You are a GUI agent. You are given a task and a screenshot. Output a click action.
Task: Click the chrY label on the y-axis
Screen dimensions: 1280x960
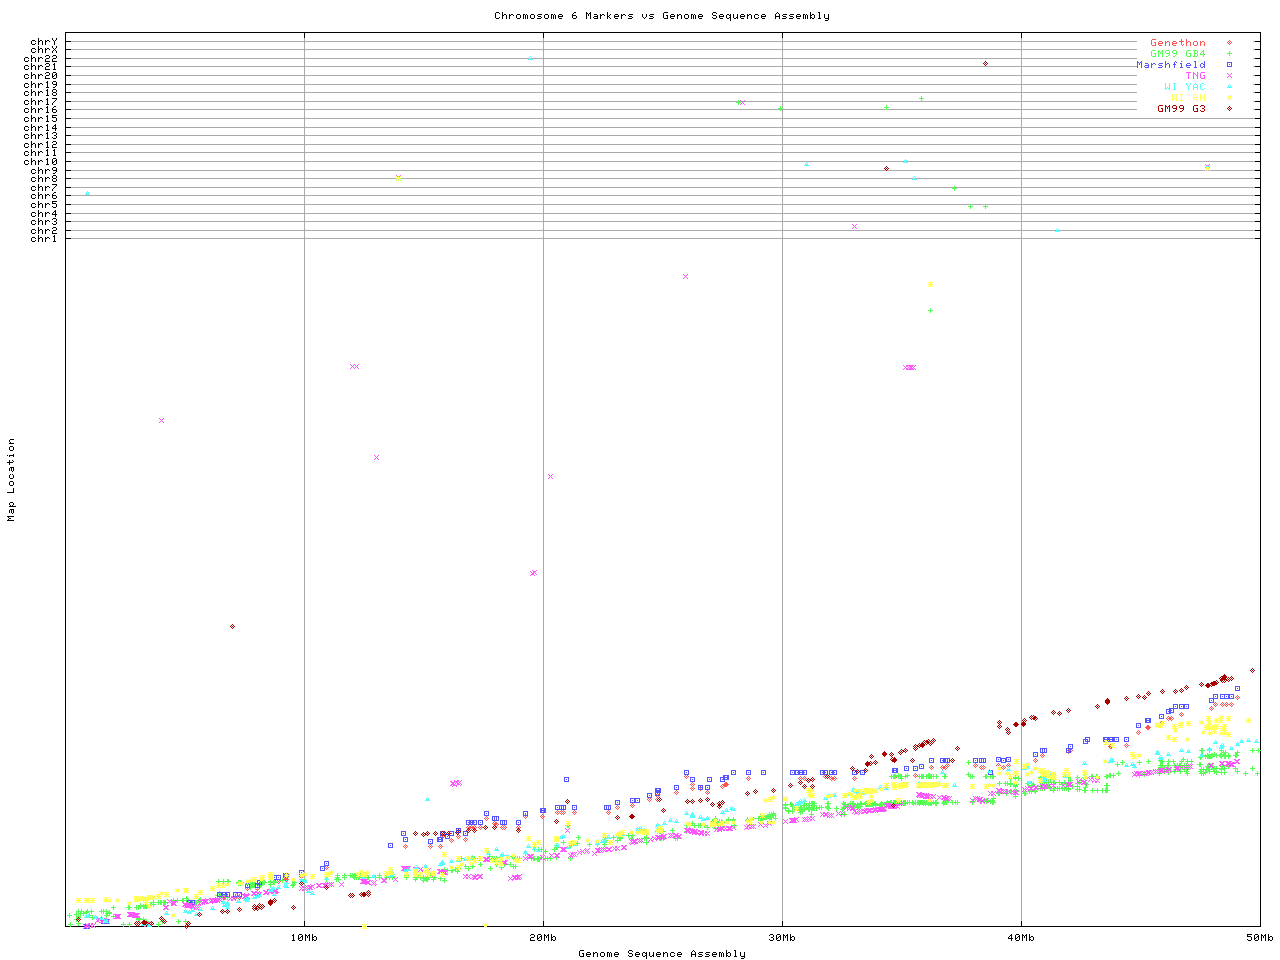point(44,42)
